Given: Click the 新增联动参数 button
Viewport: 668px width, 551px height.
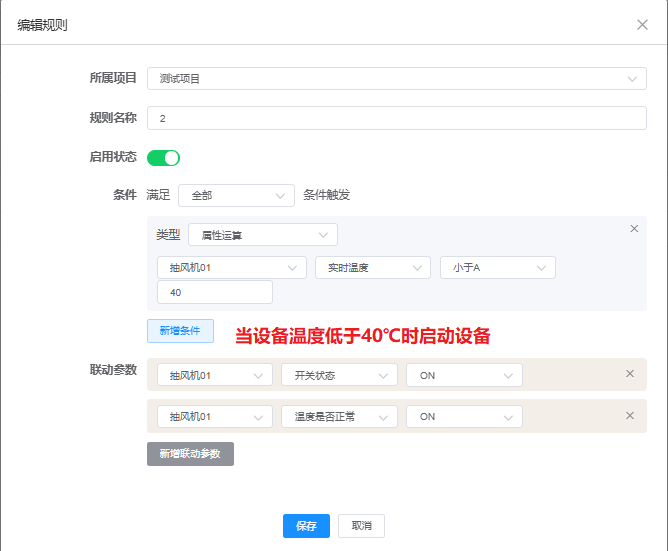Looking at the screenshot, I should pos(190,454).
